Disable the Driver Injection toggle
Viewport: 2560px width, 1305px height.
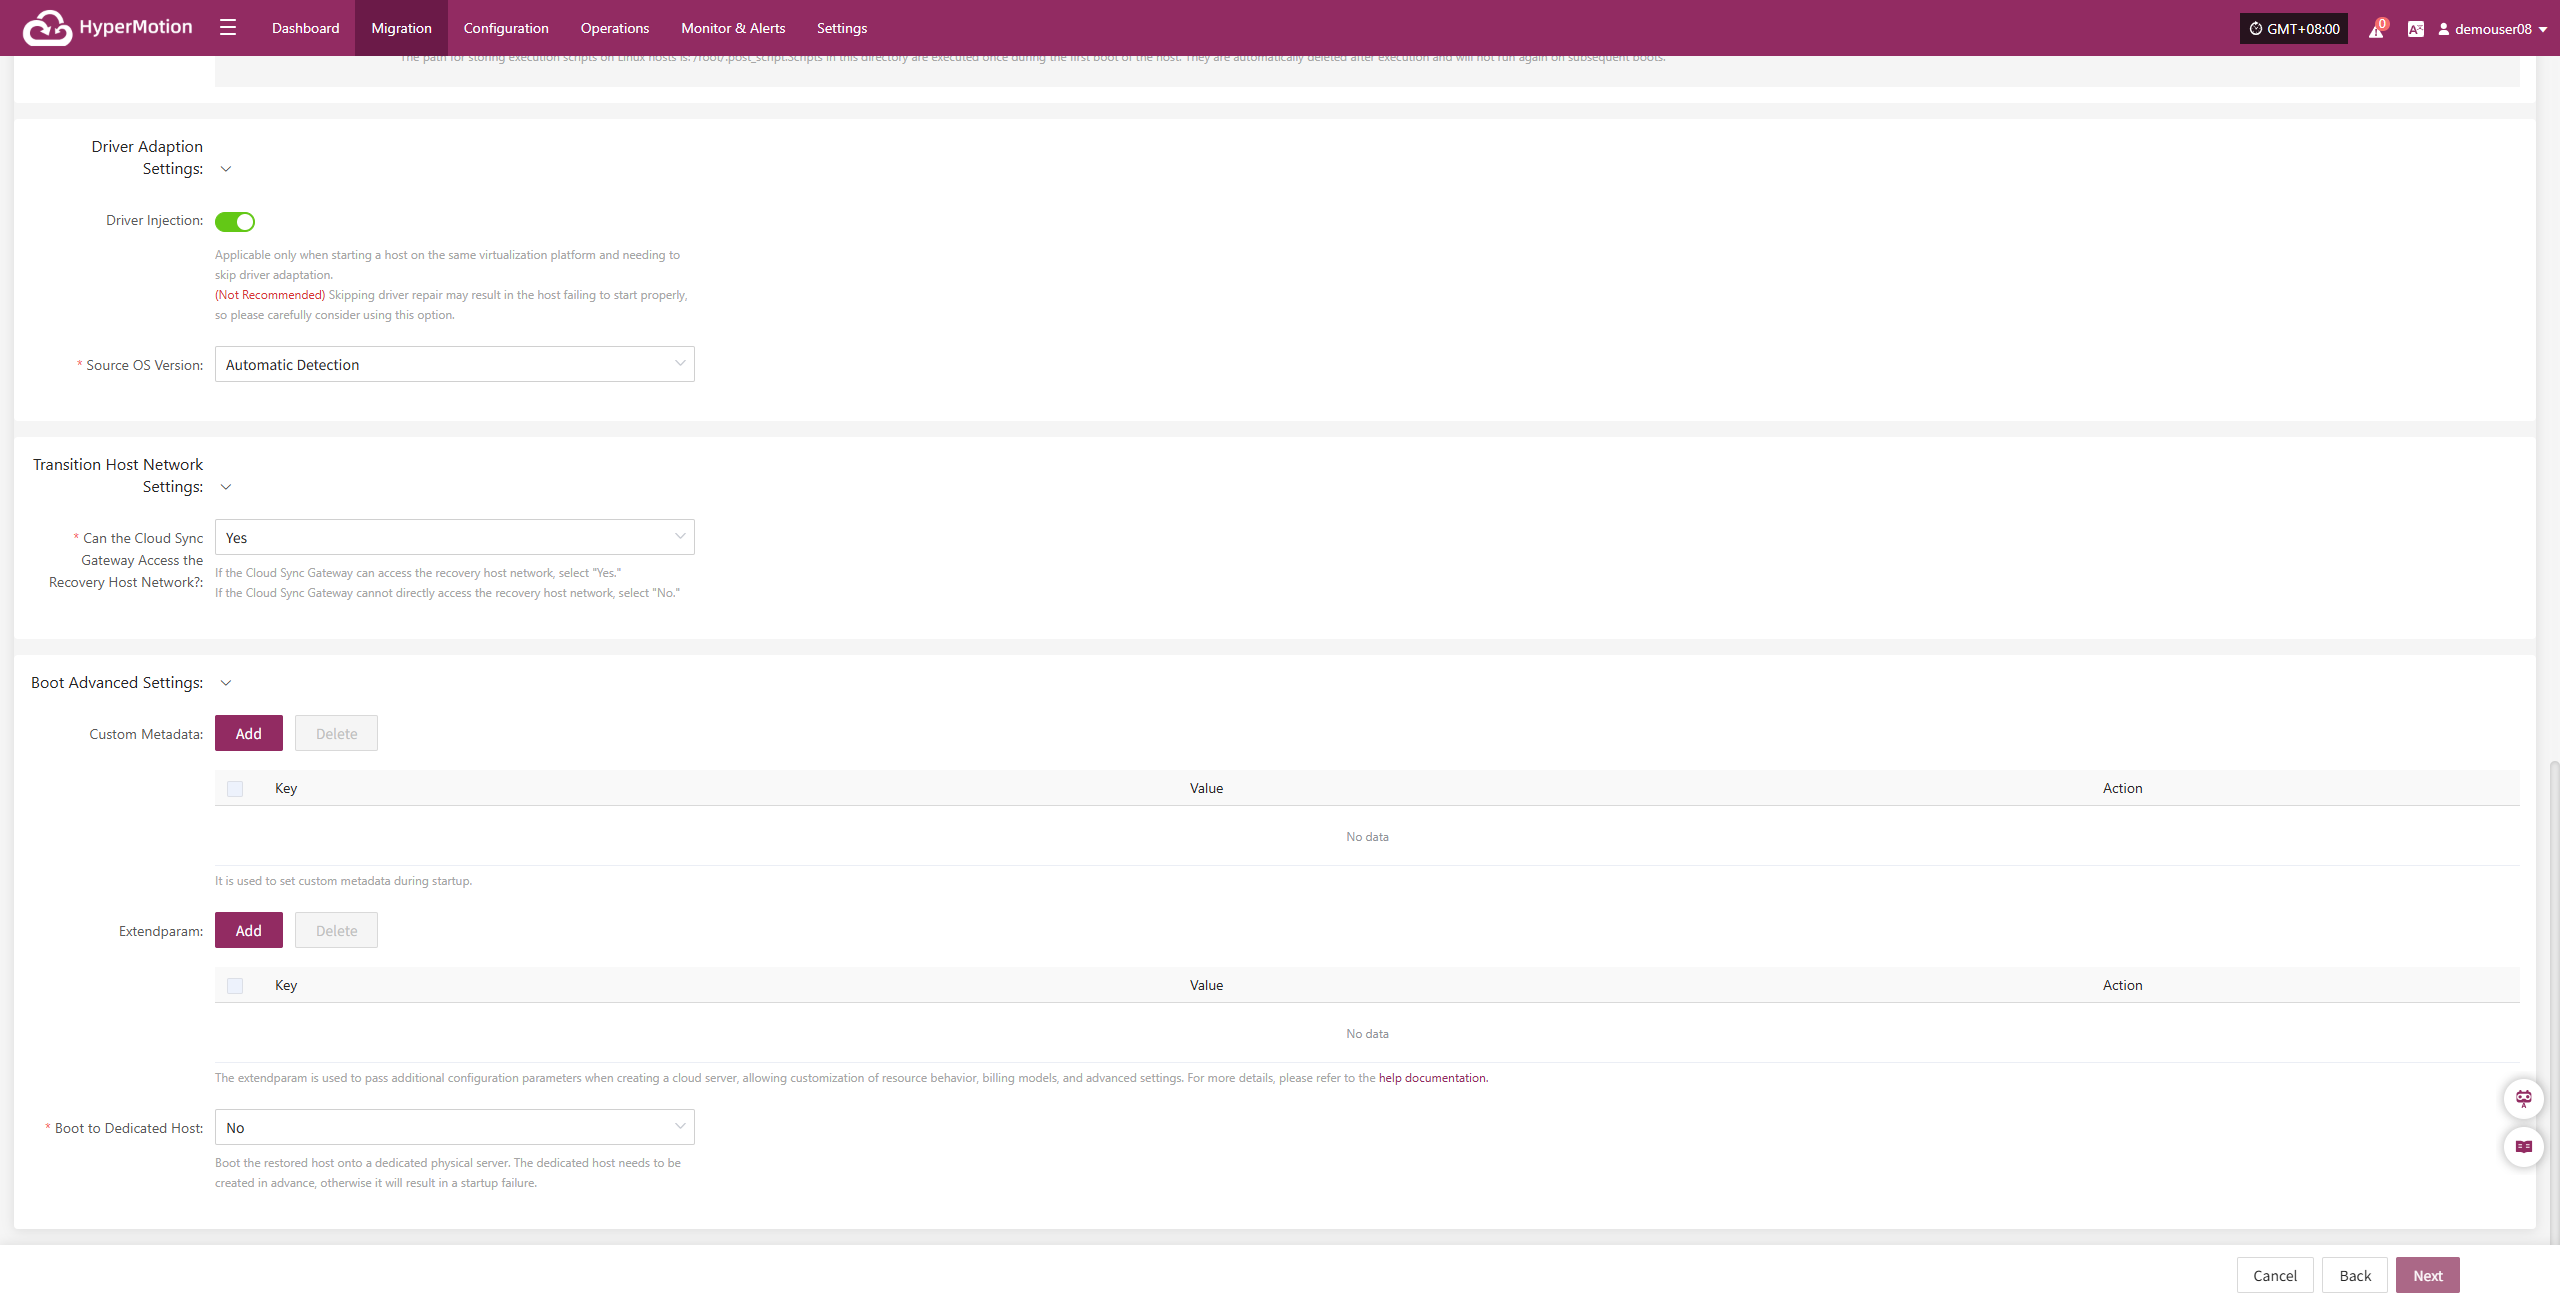pyautogui.click(x=235, y=221)
